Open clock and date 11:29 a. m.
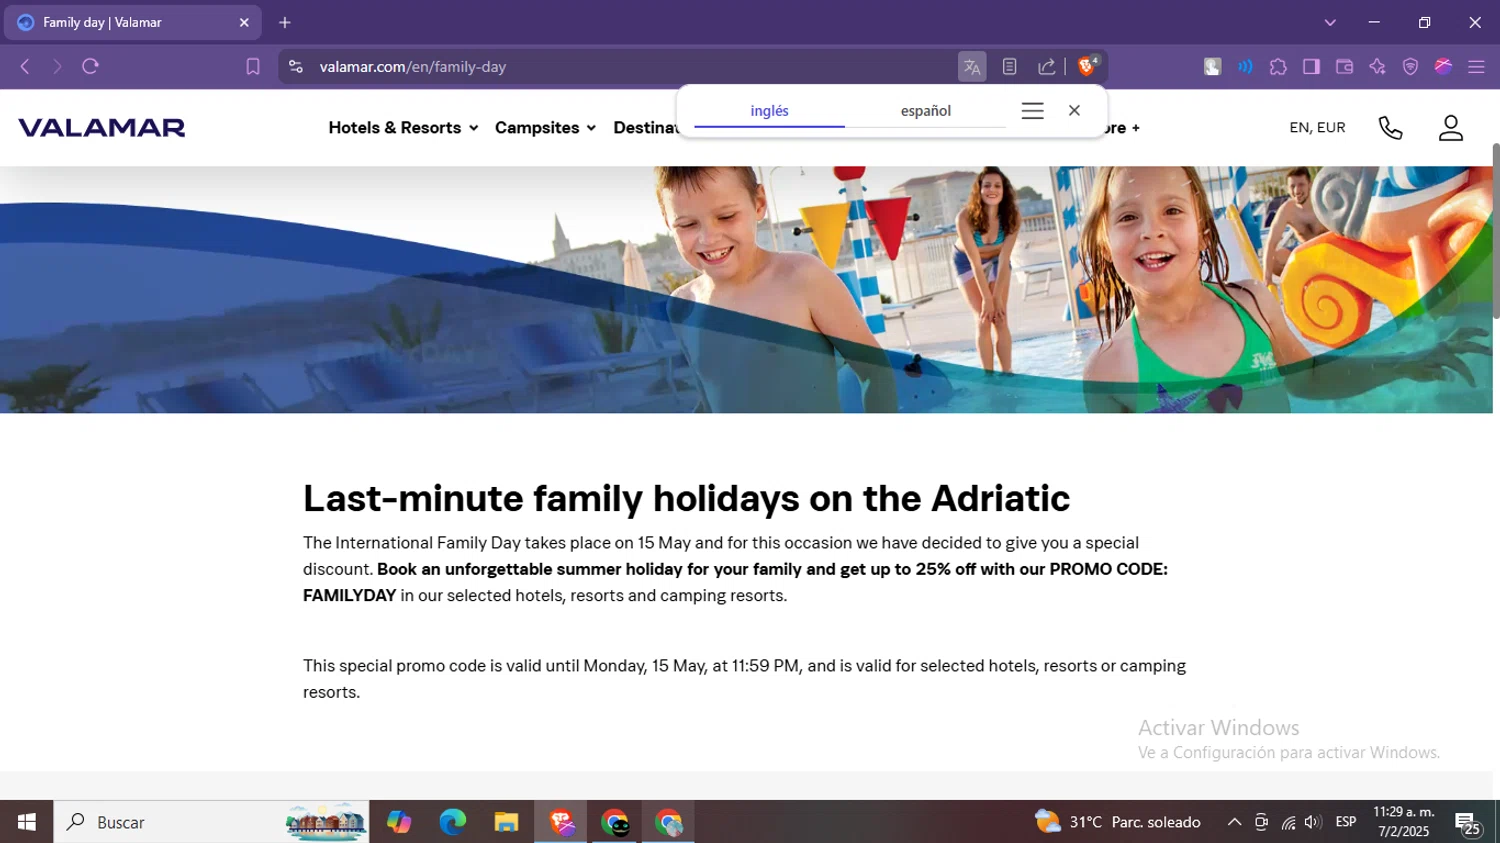 tap(1404, 822)
